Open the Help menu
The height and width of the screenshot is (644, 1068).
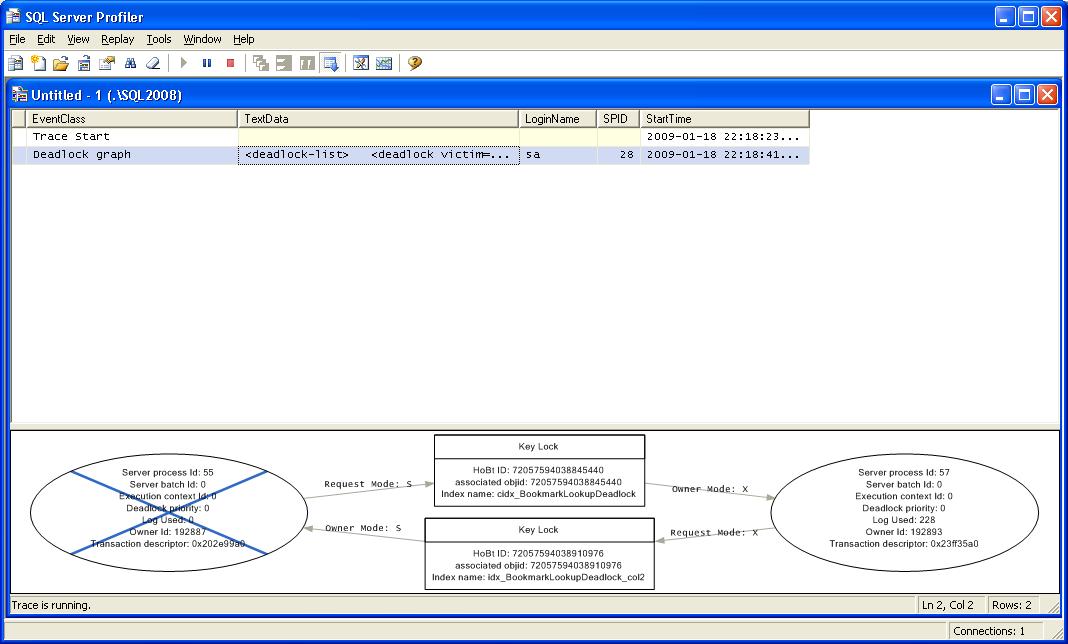(243, 39)
